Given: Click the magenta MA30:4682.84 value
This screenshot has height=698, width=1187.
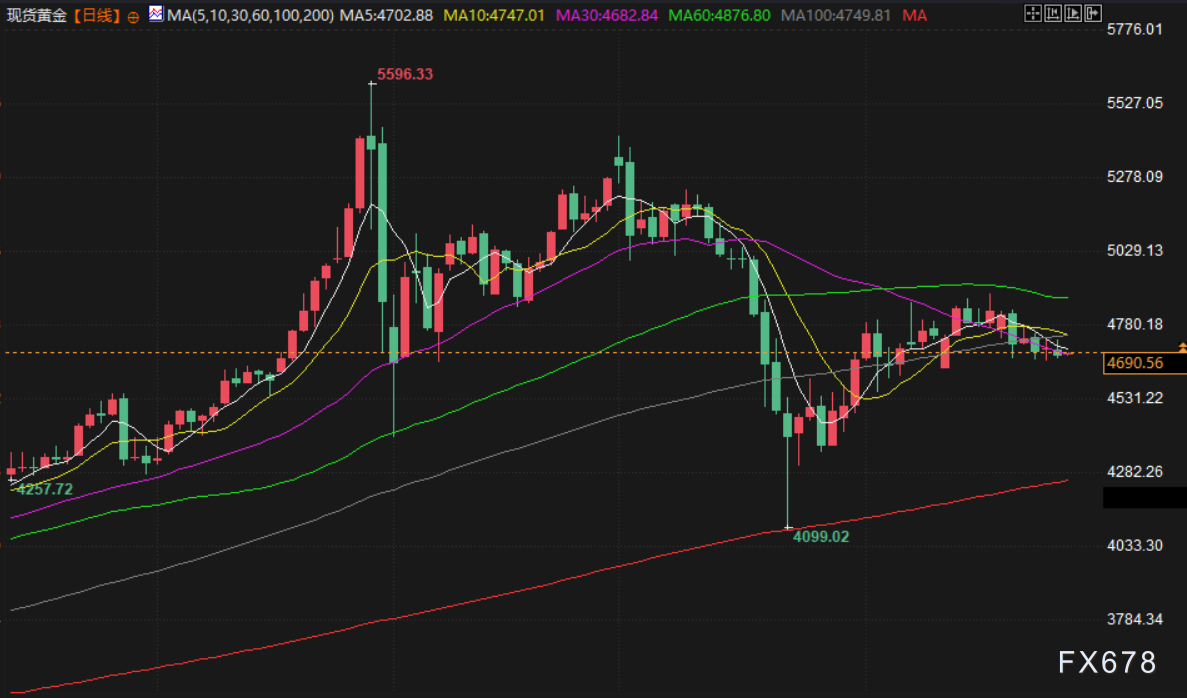Looking at the screenshot, I should tap(606, 15).
